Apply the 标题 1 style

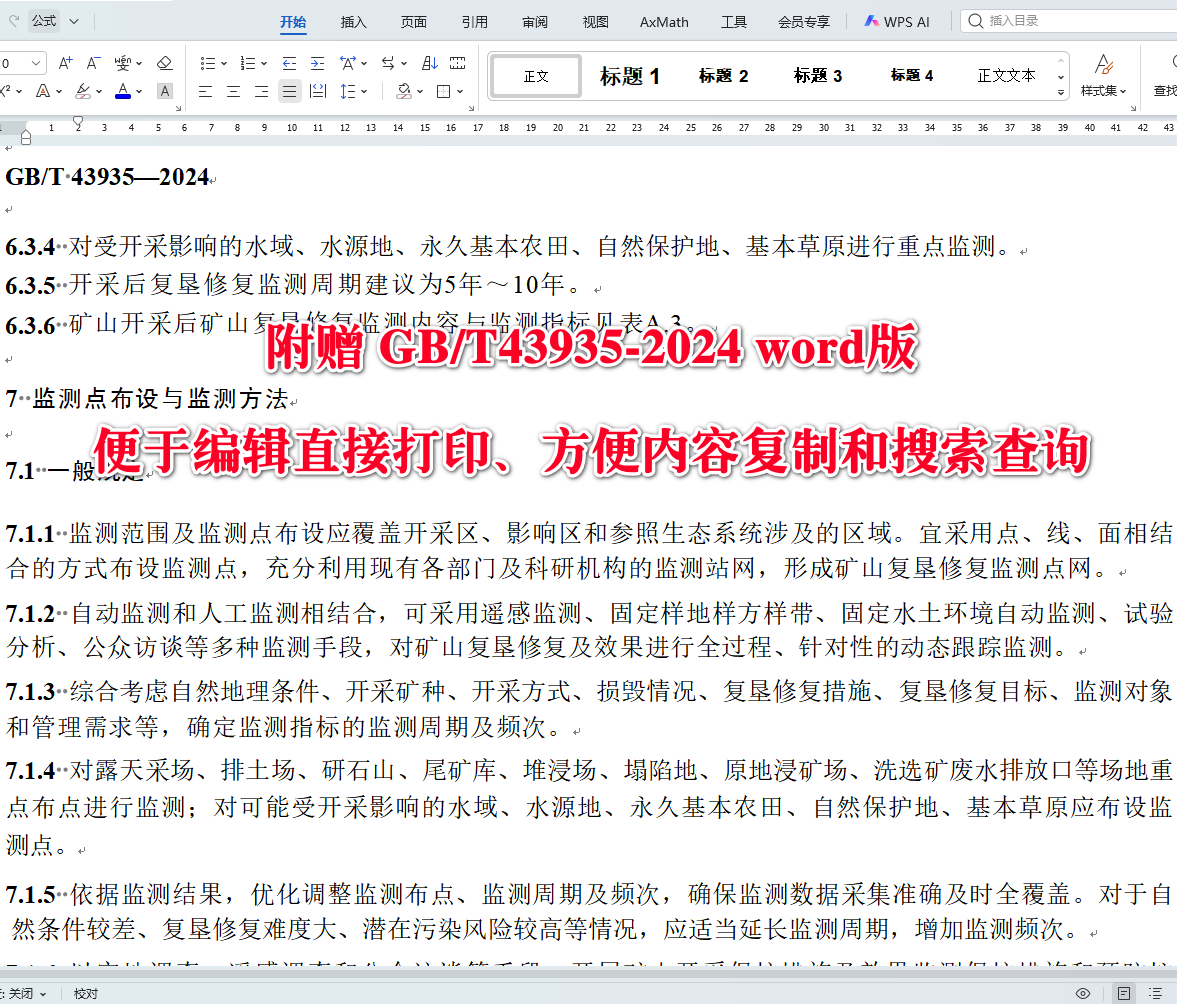[630, 75]
